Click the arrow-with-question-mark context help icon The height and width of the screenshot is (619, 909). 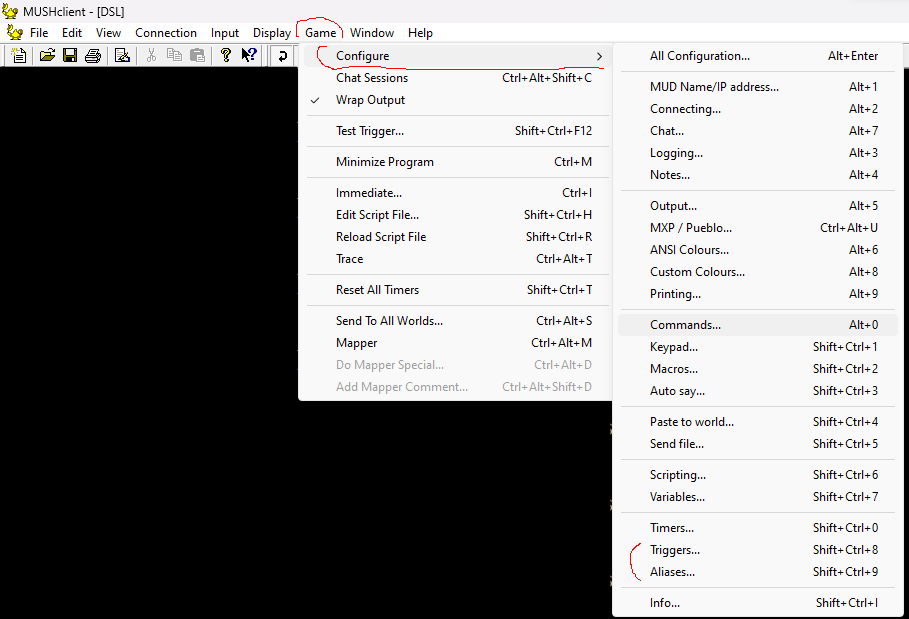tap(249, 56)
